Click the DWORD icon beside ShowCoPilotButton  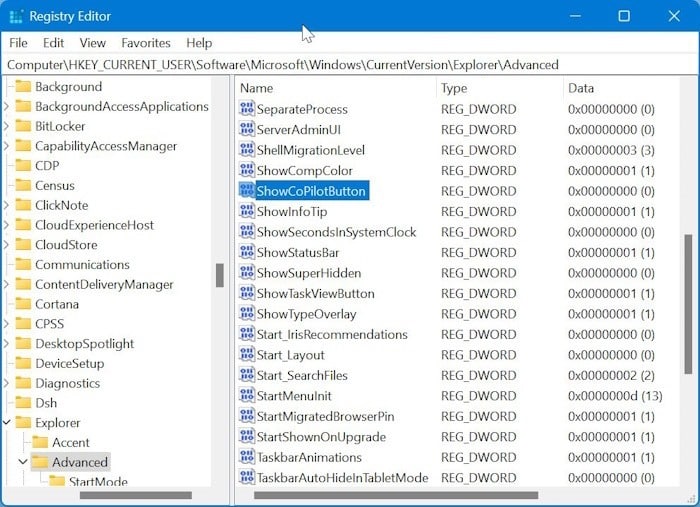tap(247, 191)
